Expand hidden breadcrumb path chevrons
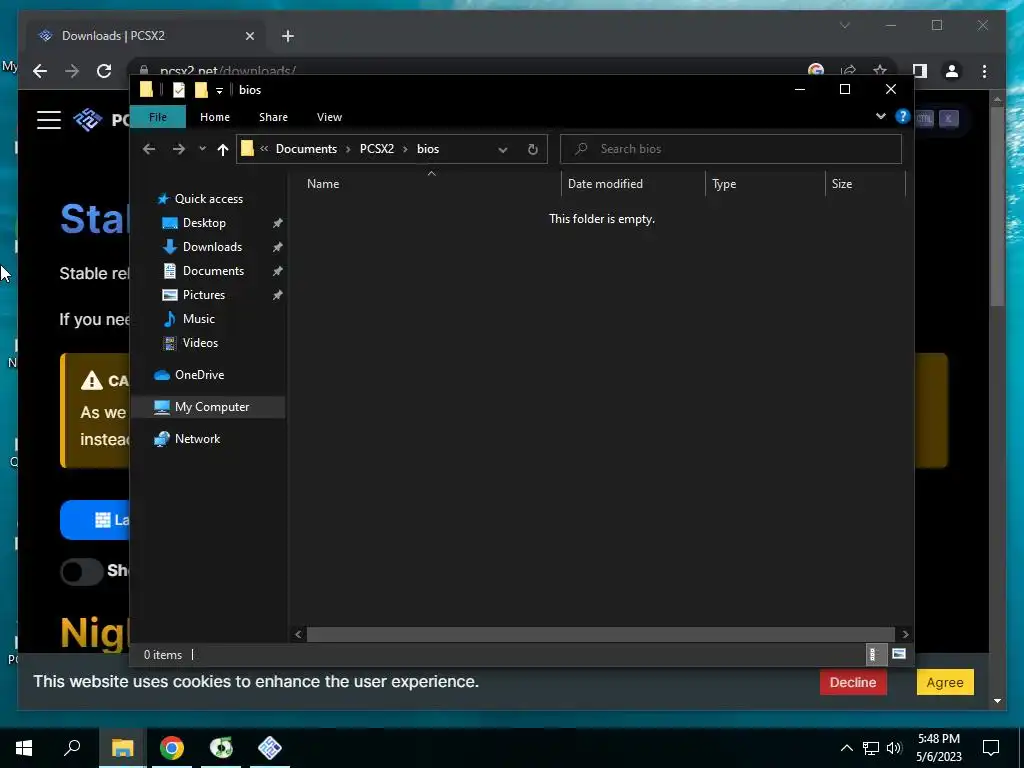 [x=264, y=149]
